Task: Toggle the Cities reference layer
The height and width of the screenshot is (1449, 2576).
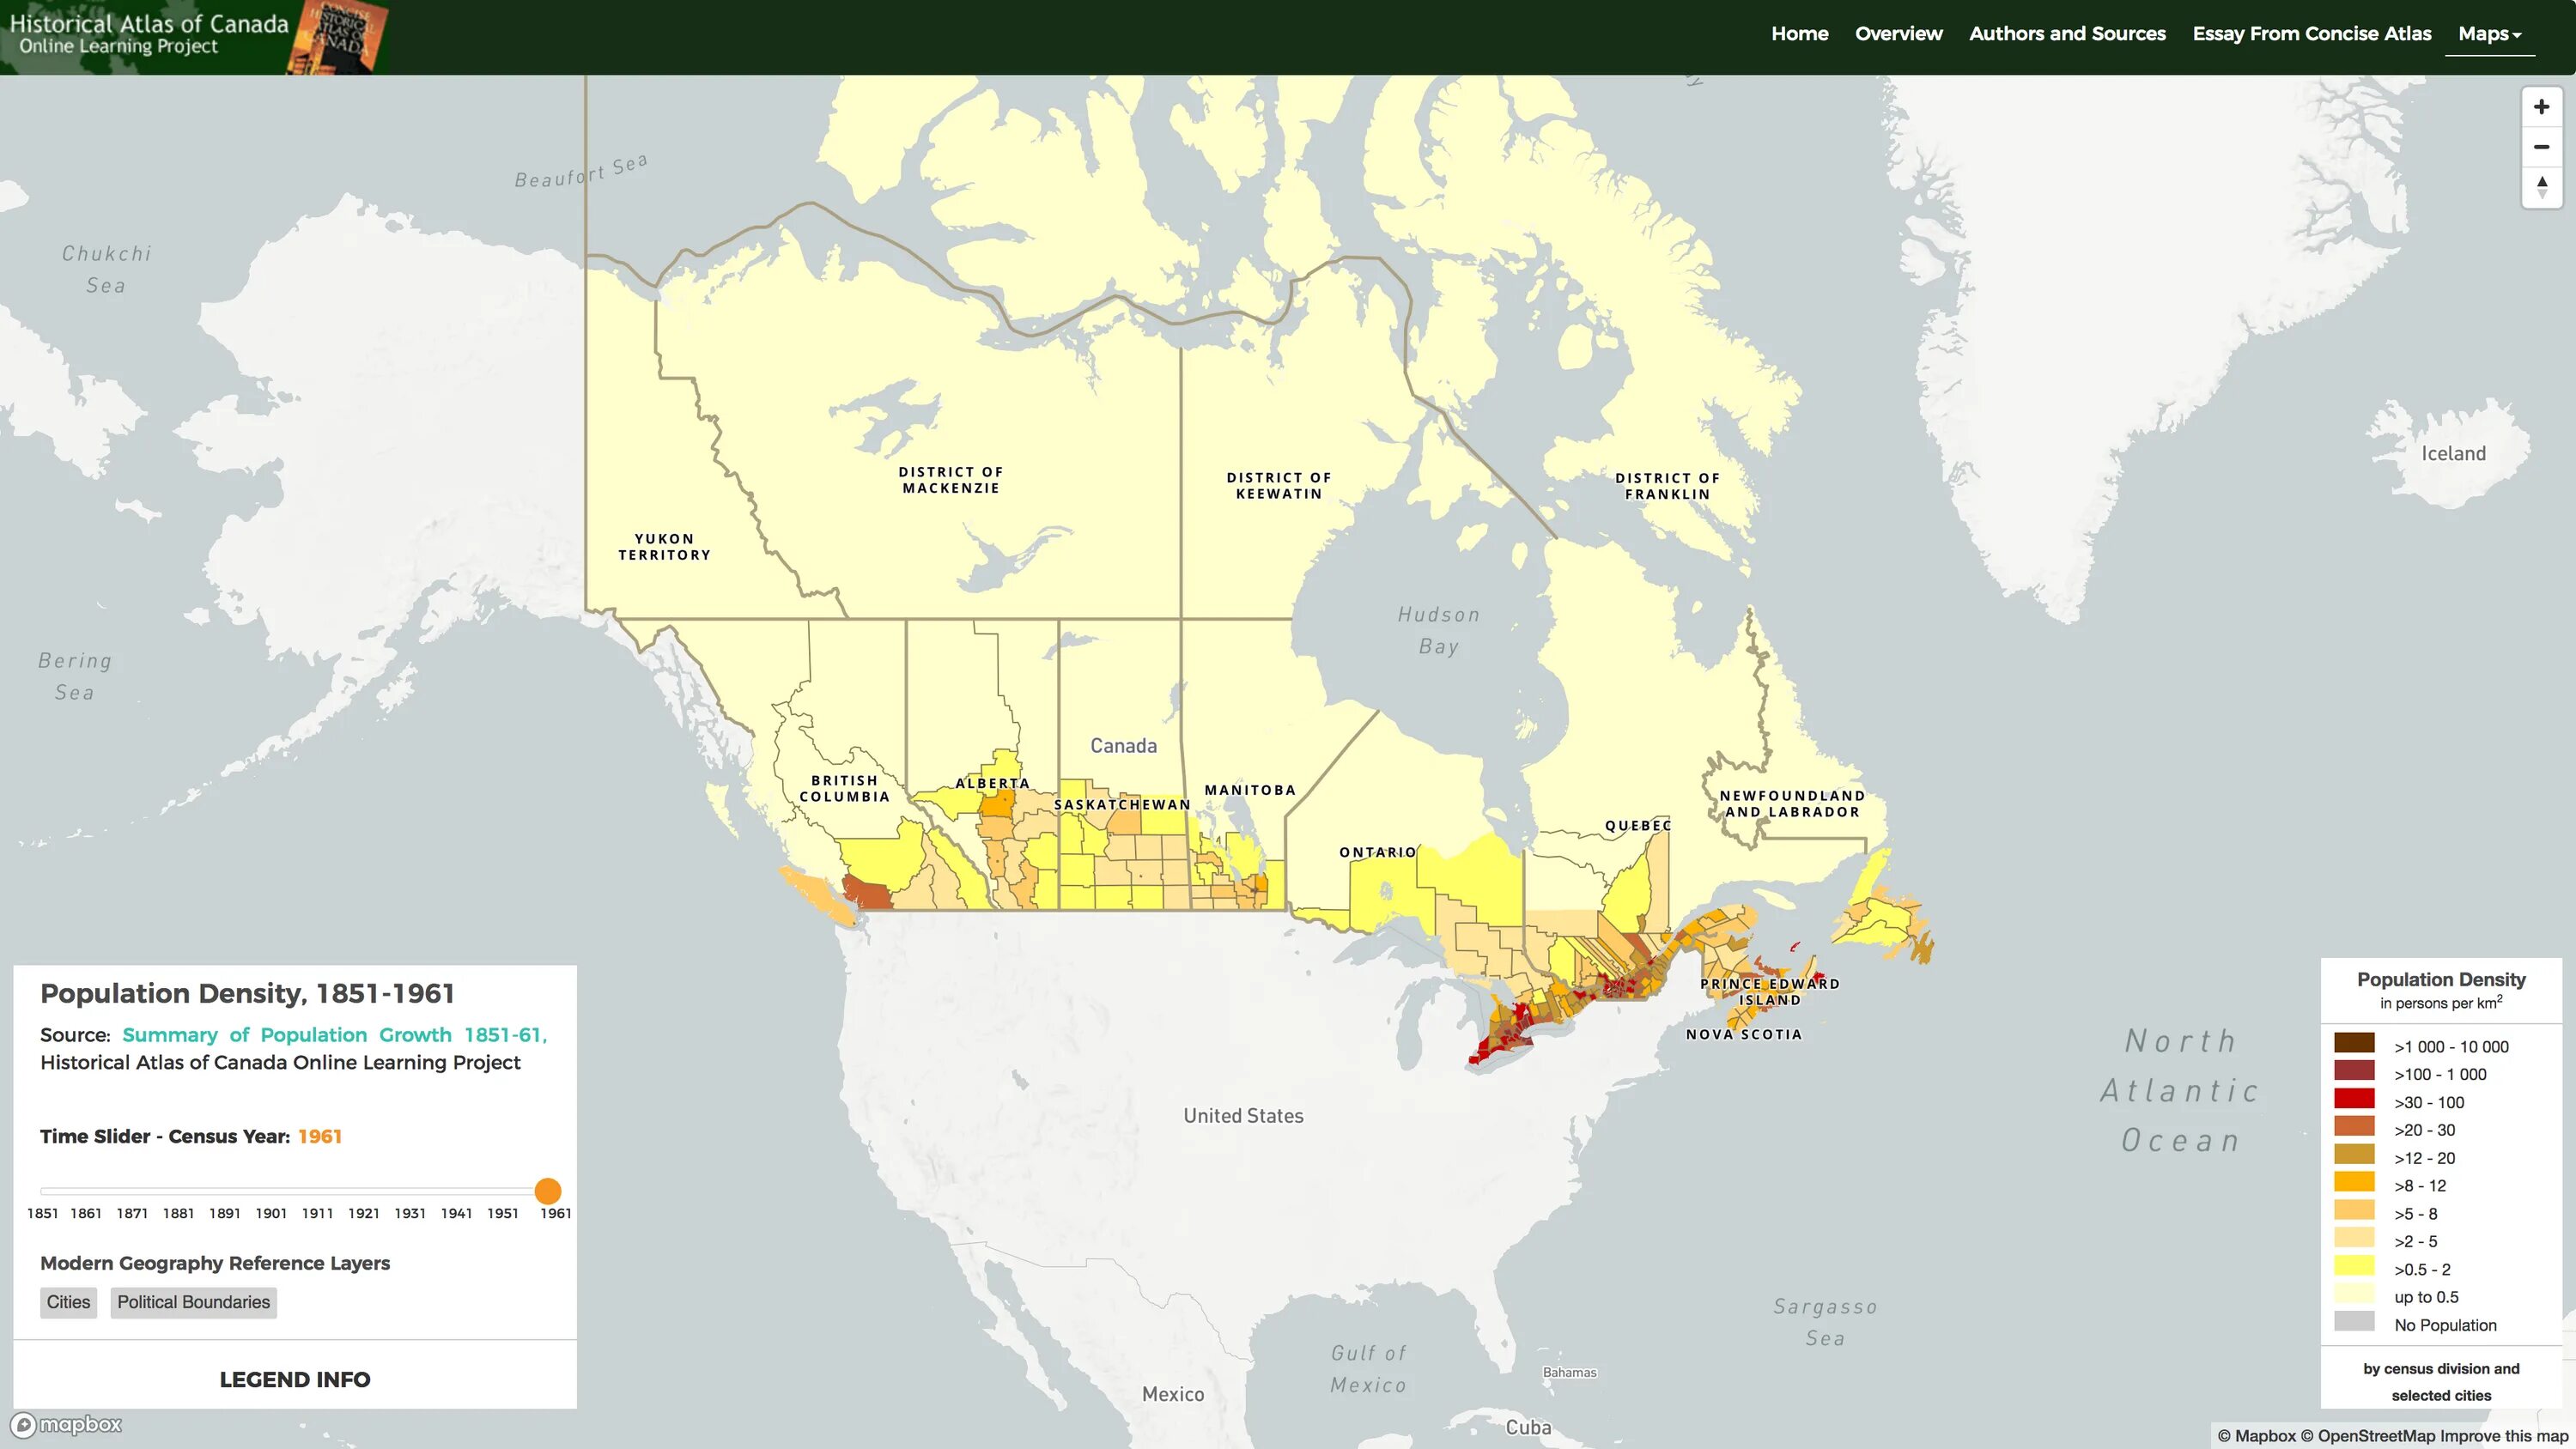Action: point(68,1302)
